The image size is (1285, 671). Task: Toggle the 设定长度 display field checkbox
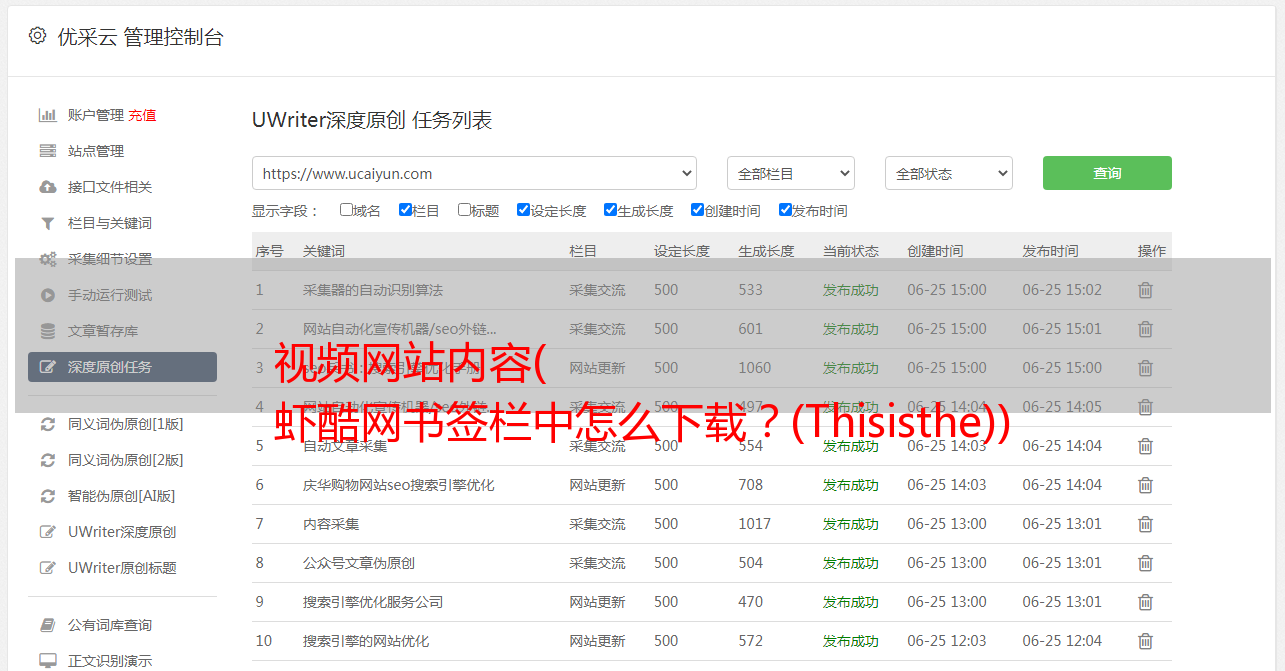[523, 210]
